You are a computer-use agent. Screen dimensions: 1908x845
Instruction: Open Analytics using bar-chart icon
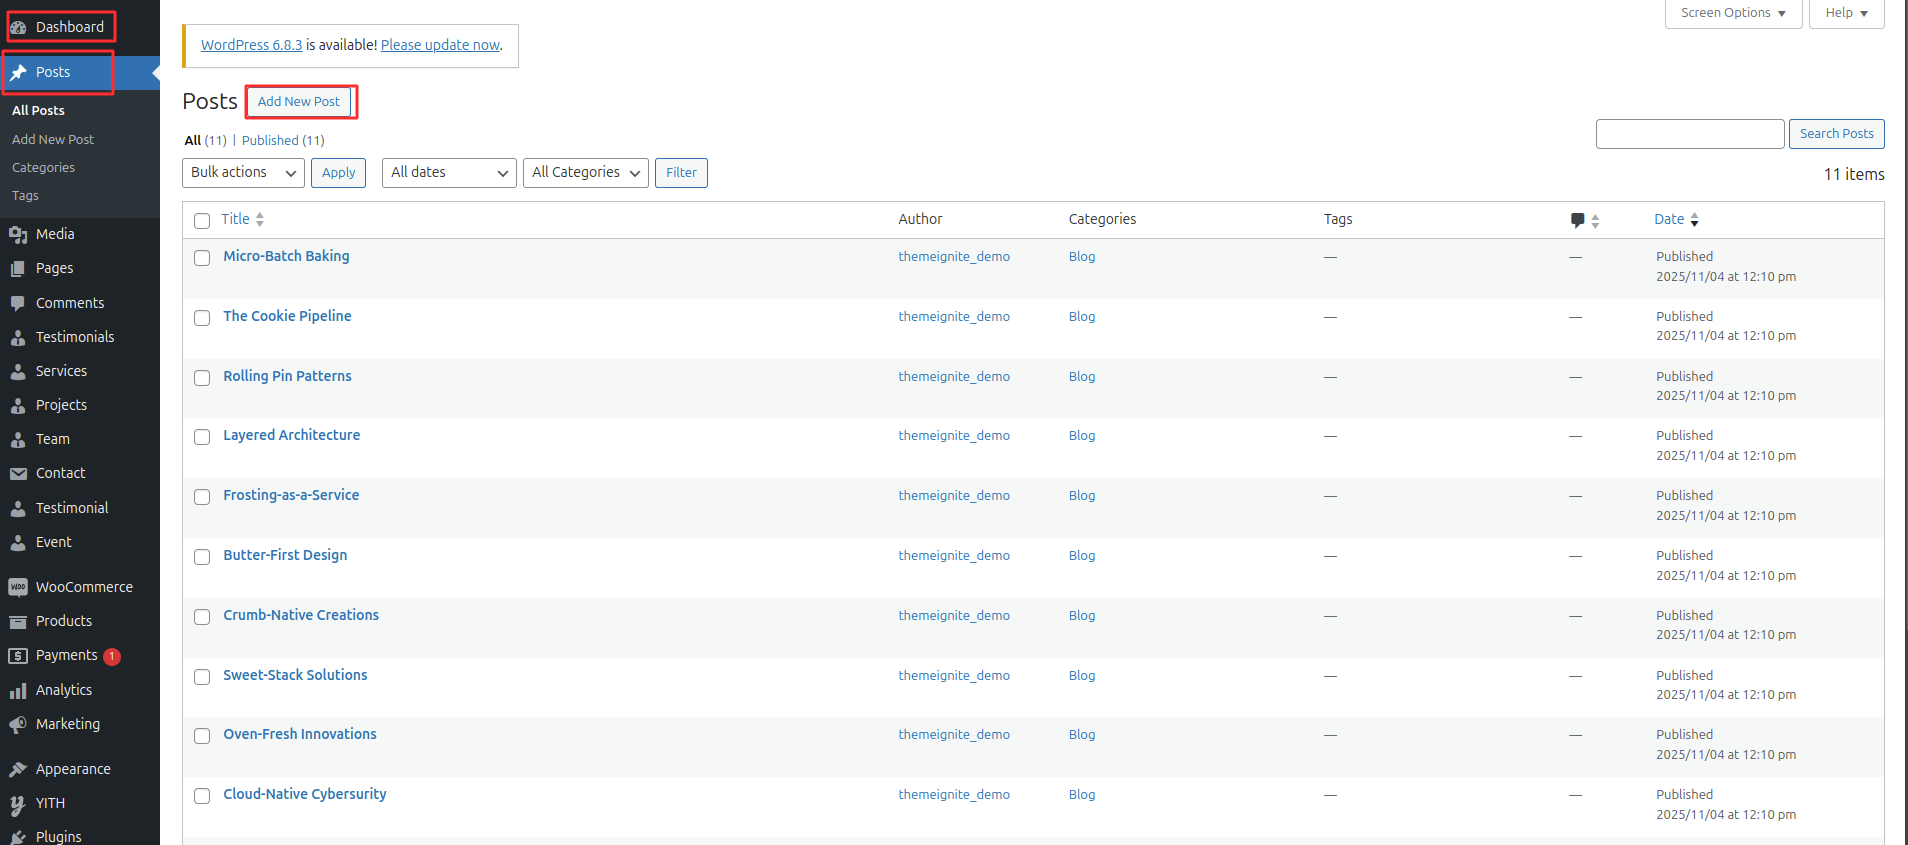click(18, 690)
